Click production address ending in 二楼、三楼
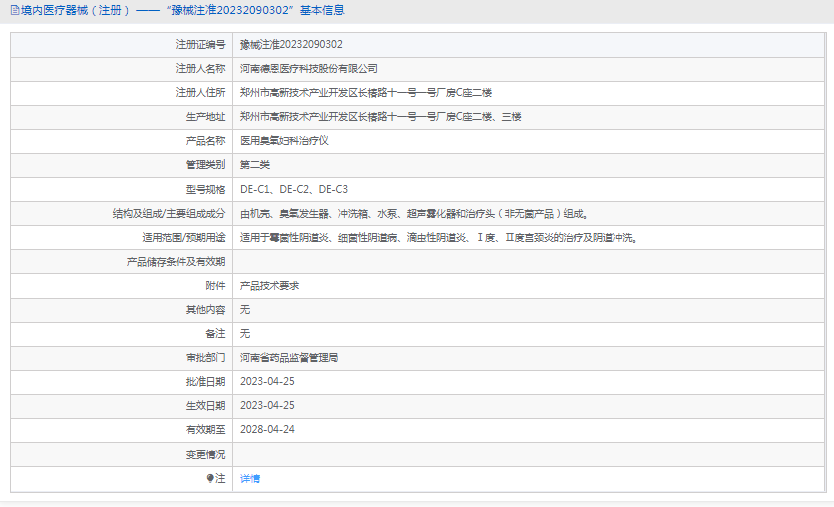834x507 pixels. pos(381,117)
